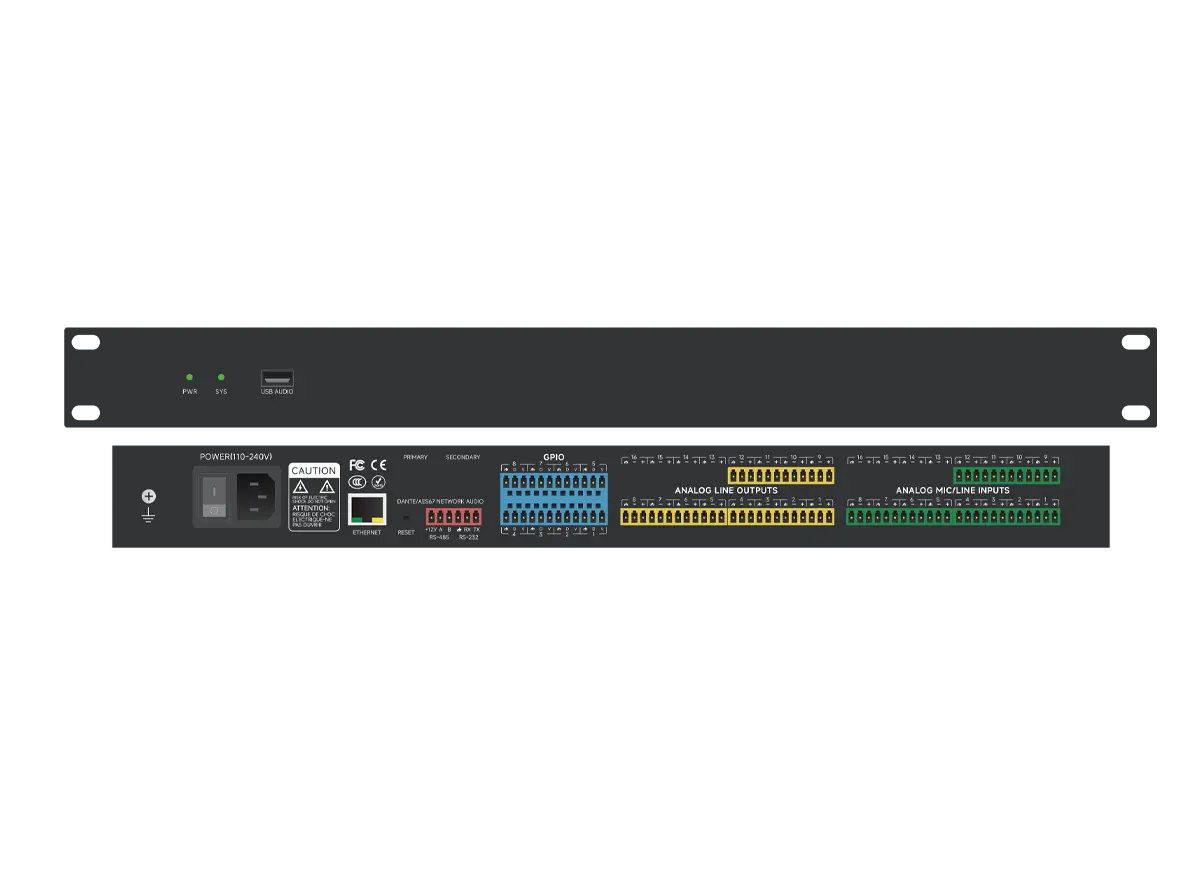Click the red RS-485/RS-232 terminal block
Screen dimensions: 1200x875
[453, 516]
